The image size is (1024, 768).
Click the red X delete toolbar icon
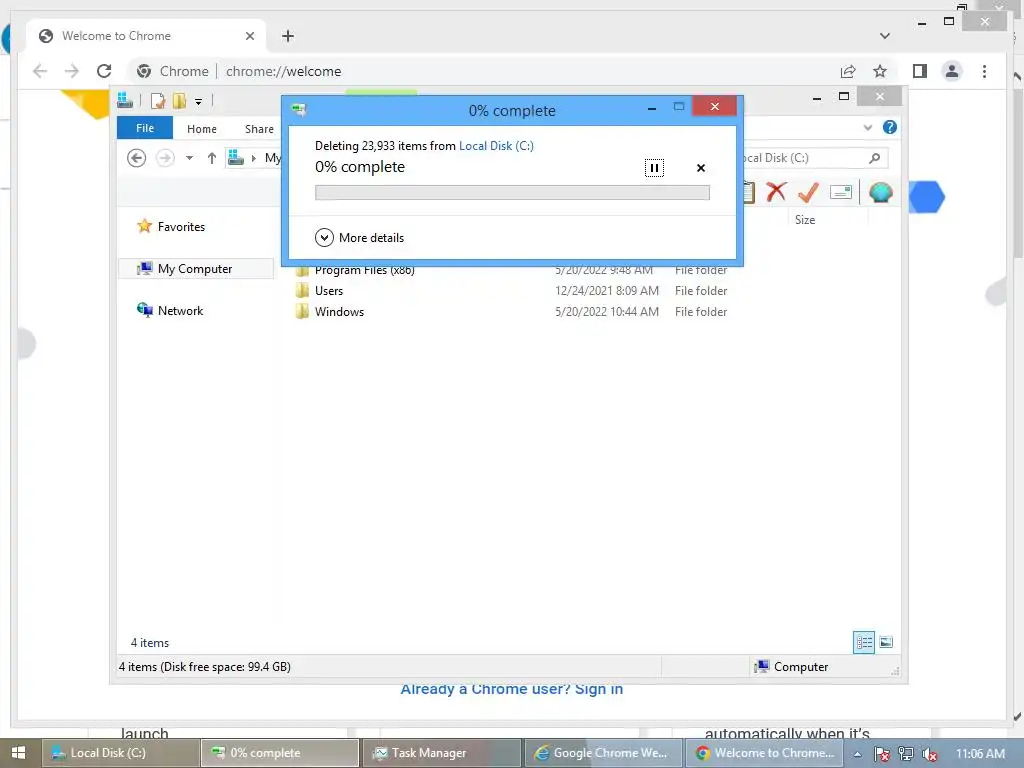(x=776, y=192)
